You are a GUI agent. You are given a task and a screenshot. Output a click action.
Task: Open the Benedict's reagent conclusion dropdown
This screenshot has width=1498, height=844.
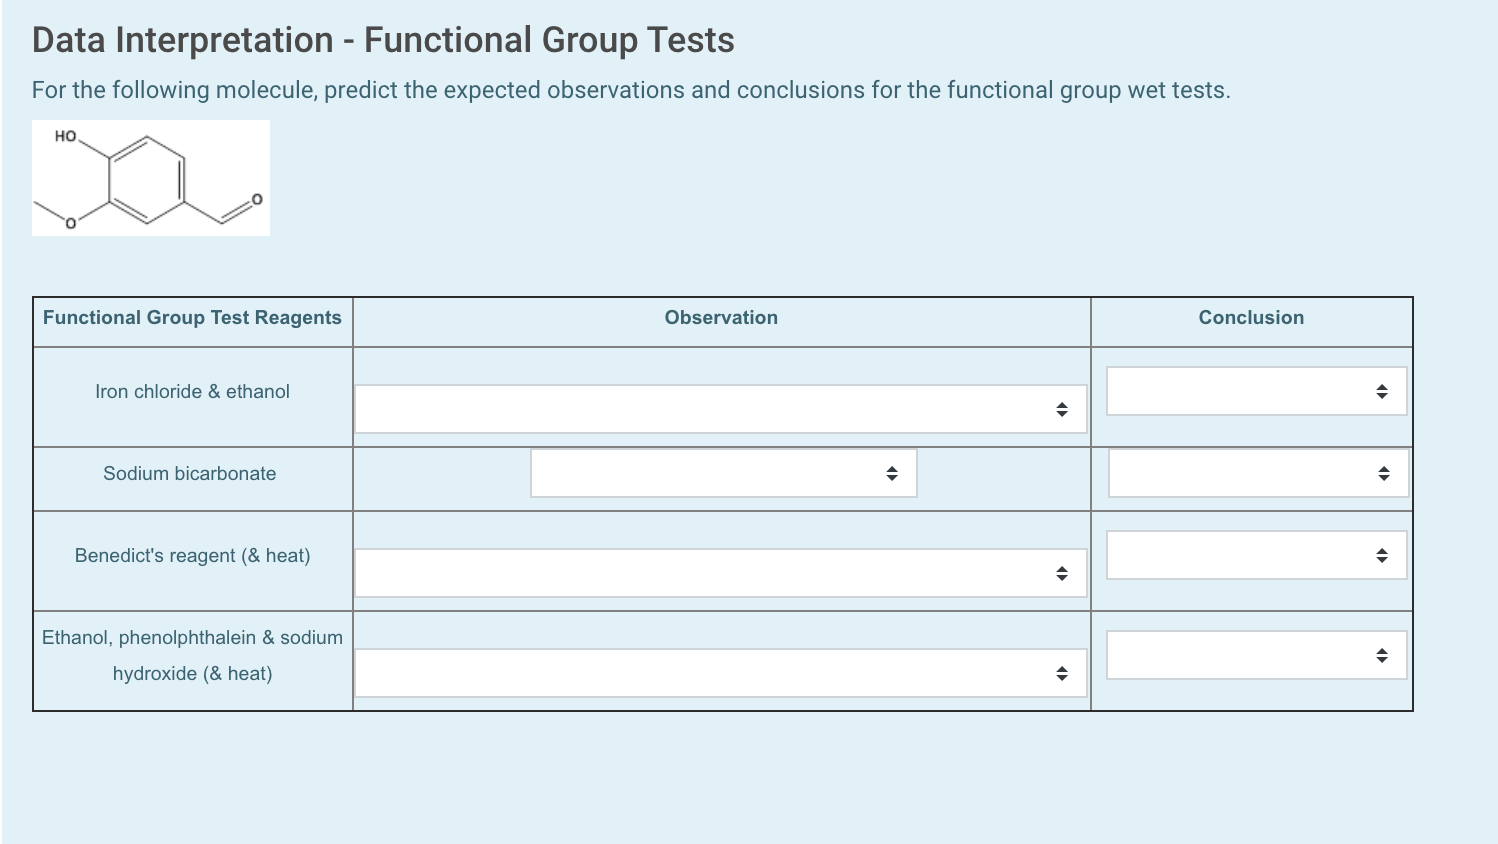pos(1255,554)
